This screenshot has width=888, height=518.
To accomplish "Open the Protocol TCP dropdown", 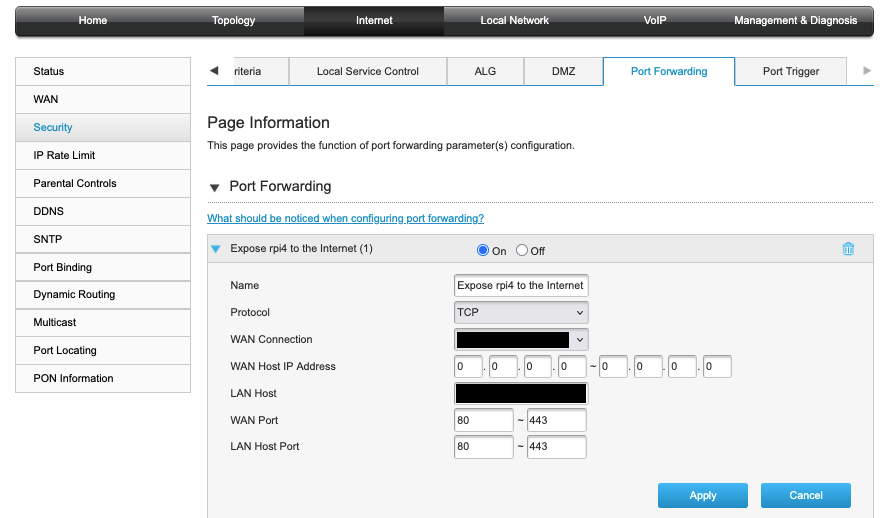I will [x=521, y=312].
